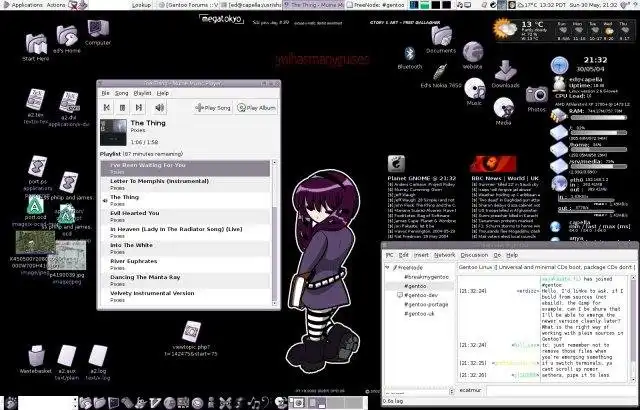Screen dimensions: 640x410
Task: Click The Thing album cover thumbnail
Action: point(113,132)
